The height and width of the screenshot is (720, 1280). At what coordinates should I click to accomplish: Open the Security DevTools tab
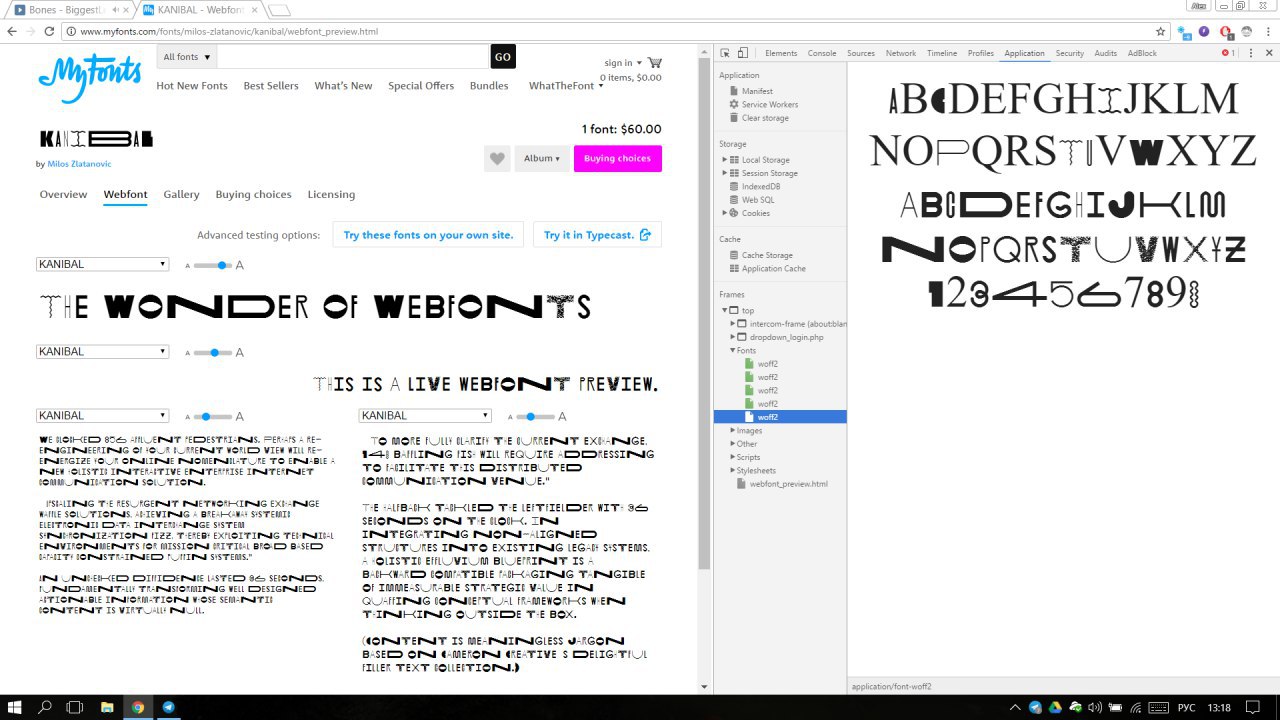click(x=1070, y=53)
